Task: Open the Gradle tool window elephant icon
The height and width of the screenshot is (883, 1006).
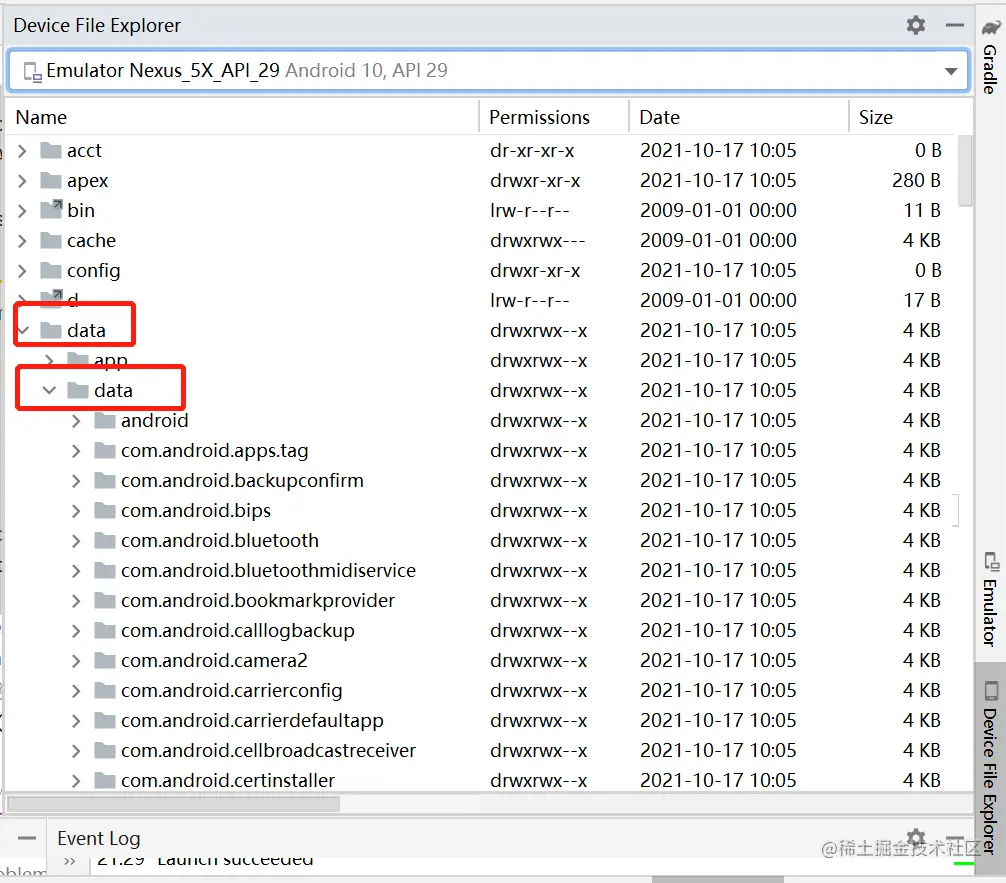Action: (x=990, y=27)
